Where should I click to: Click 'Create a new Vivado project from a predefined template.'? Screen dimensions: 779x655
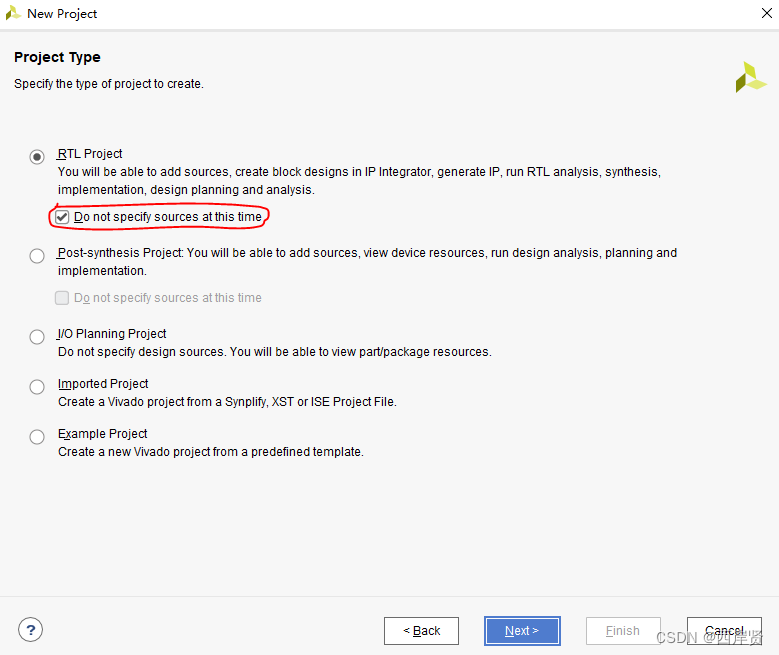[x=211, y=452]
